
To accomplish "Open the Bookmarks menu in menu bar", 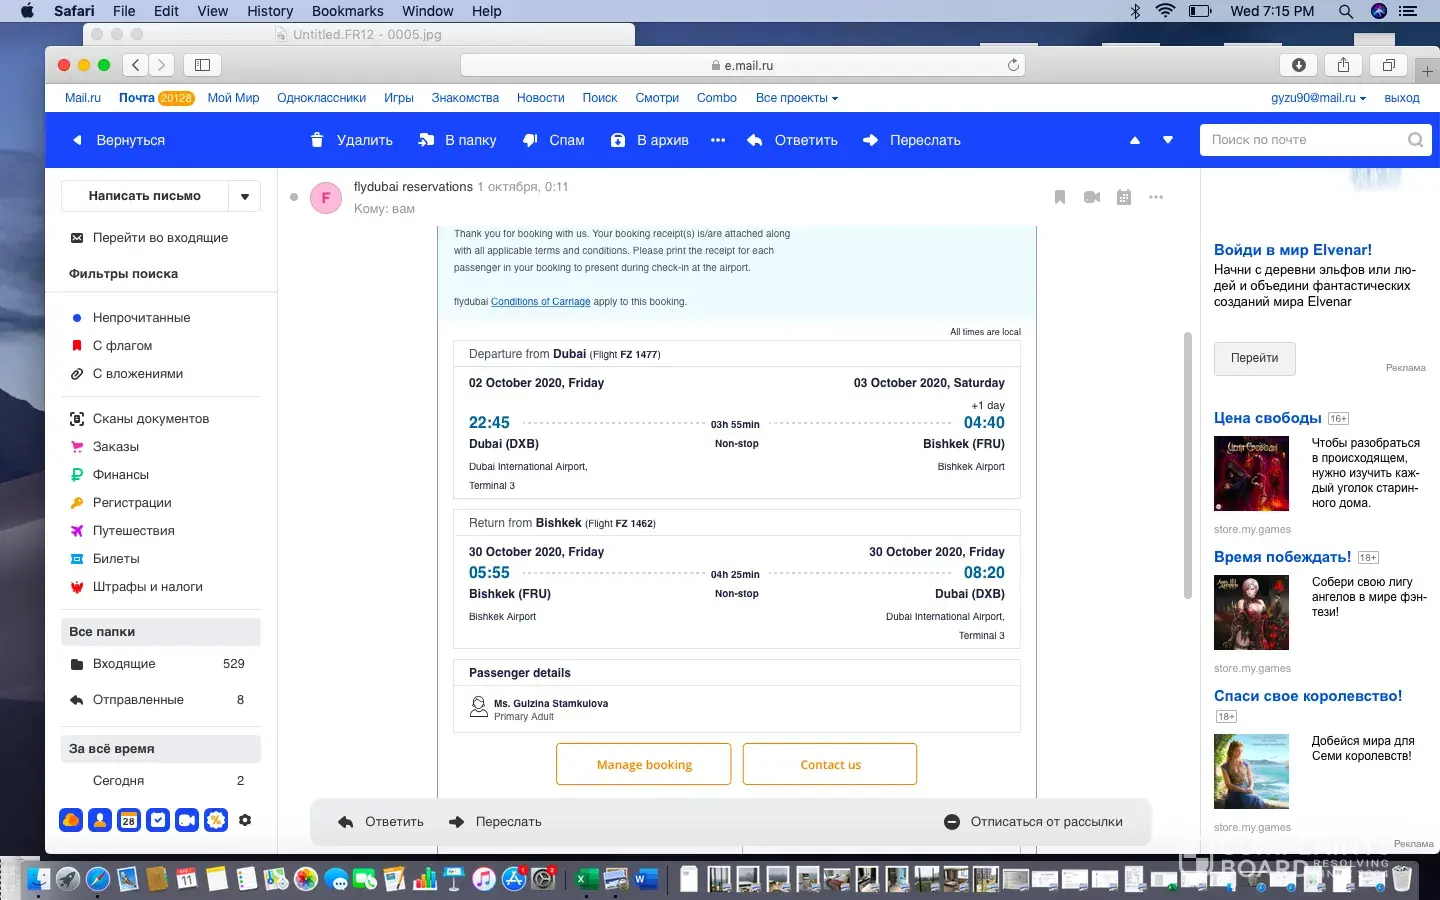I will pyautogui.click(x=347, y=11).
